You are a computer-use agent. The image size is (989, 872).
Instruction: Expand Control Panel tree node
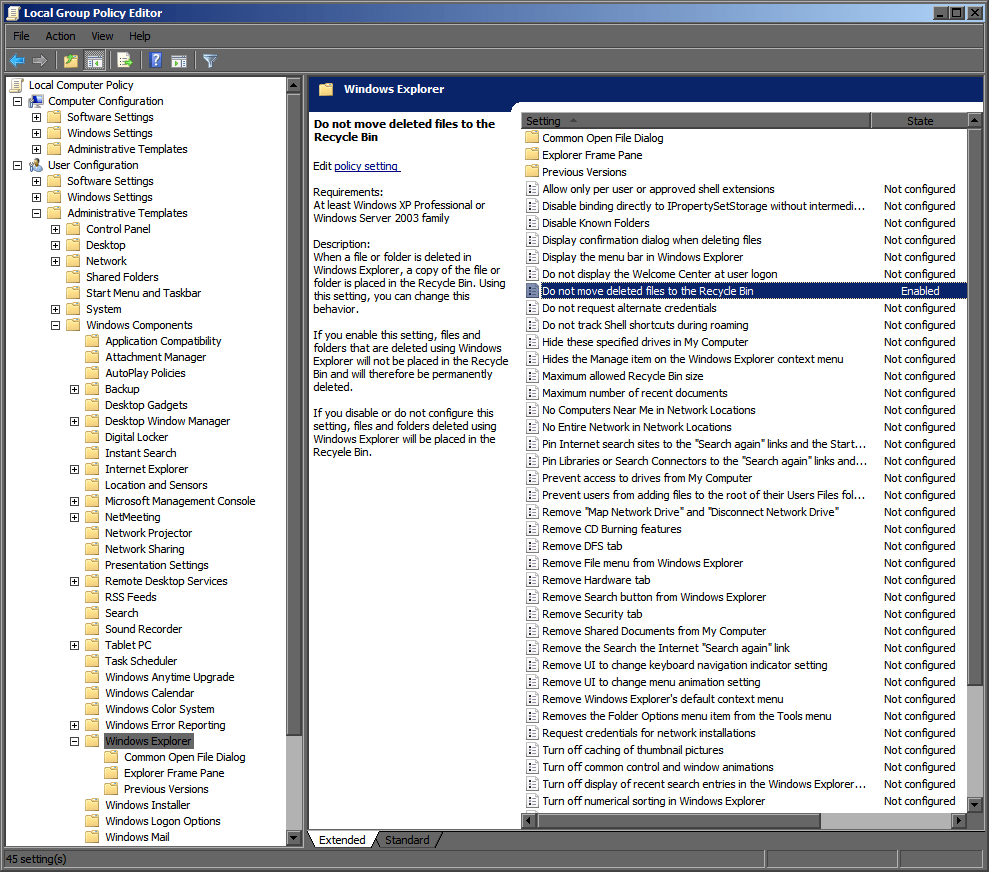(56, 230)
